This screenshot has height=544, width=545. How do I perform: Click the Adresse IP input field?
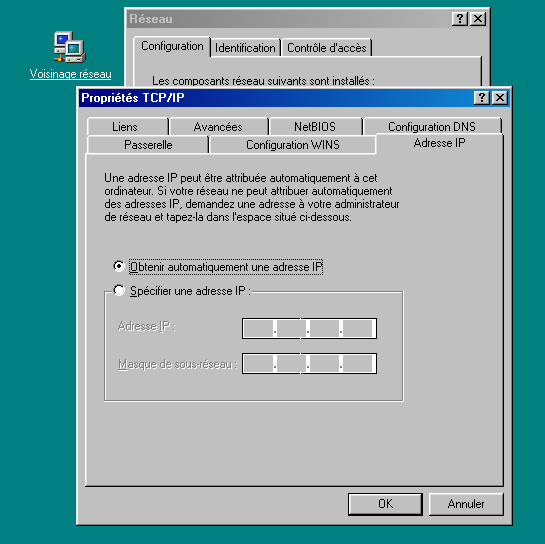309,328
